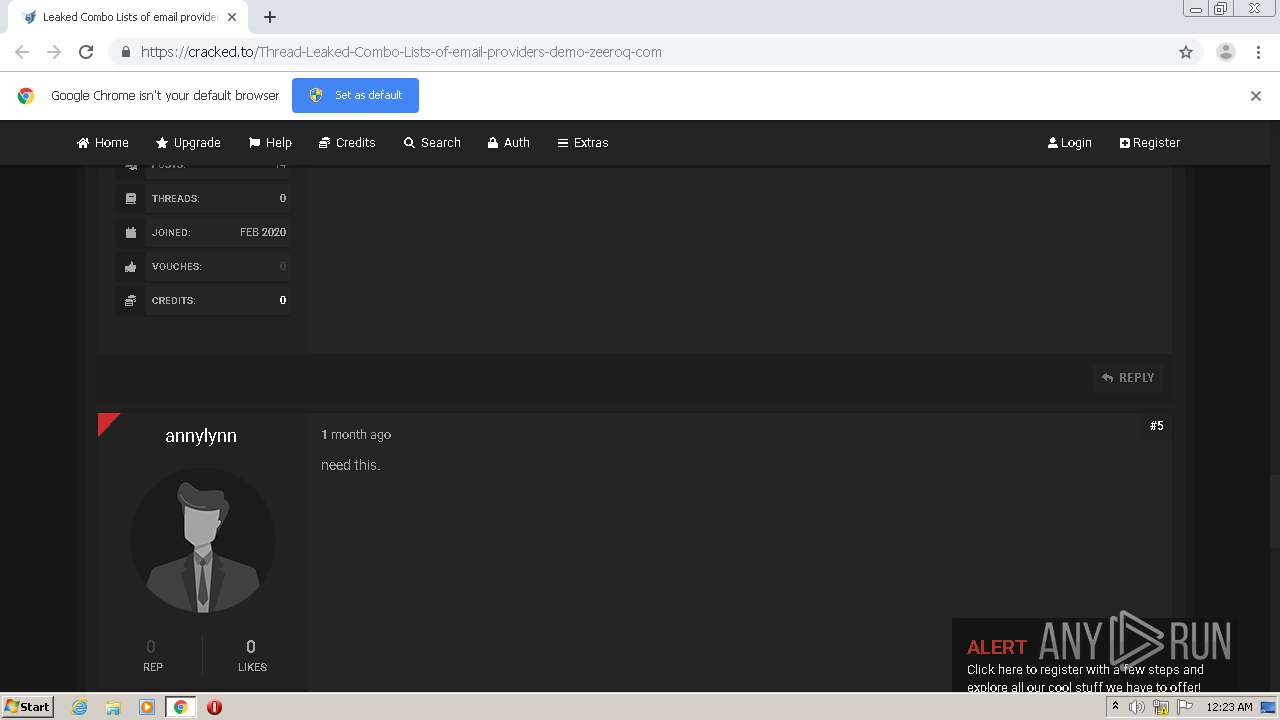Bookmark this page with star icon

point(1186,52)
